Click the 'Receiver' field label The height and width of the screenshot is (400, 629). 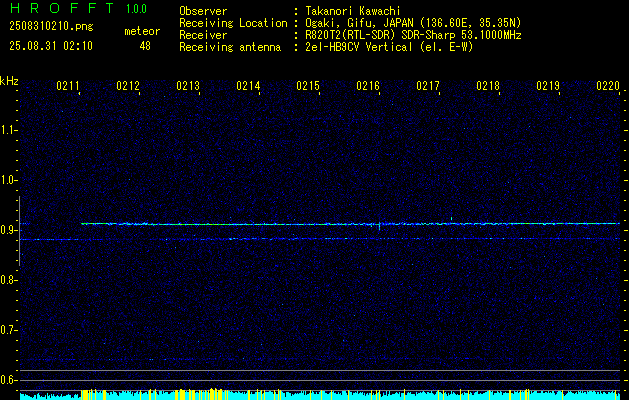(x=203, y=35)
